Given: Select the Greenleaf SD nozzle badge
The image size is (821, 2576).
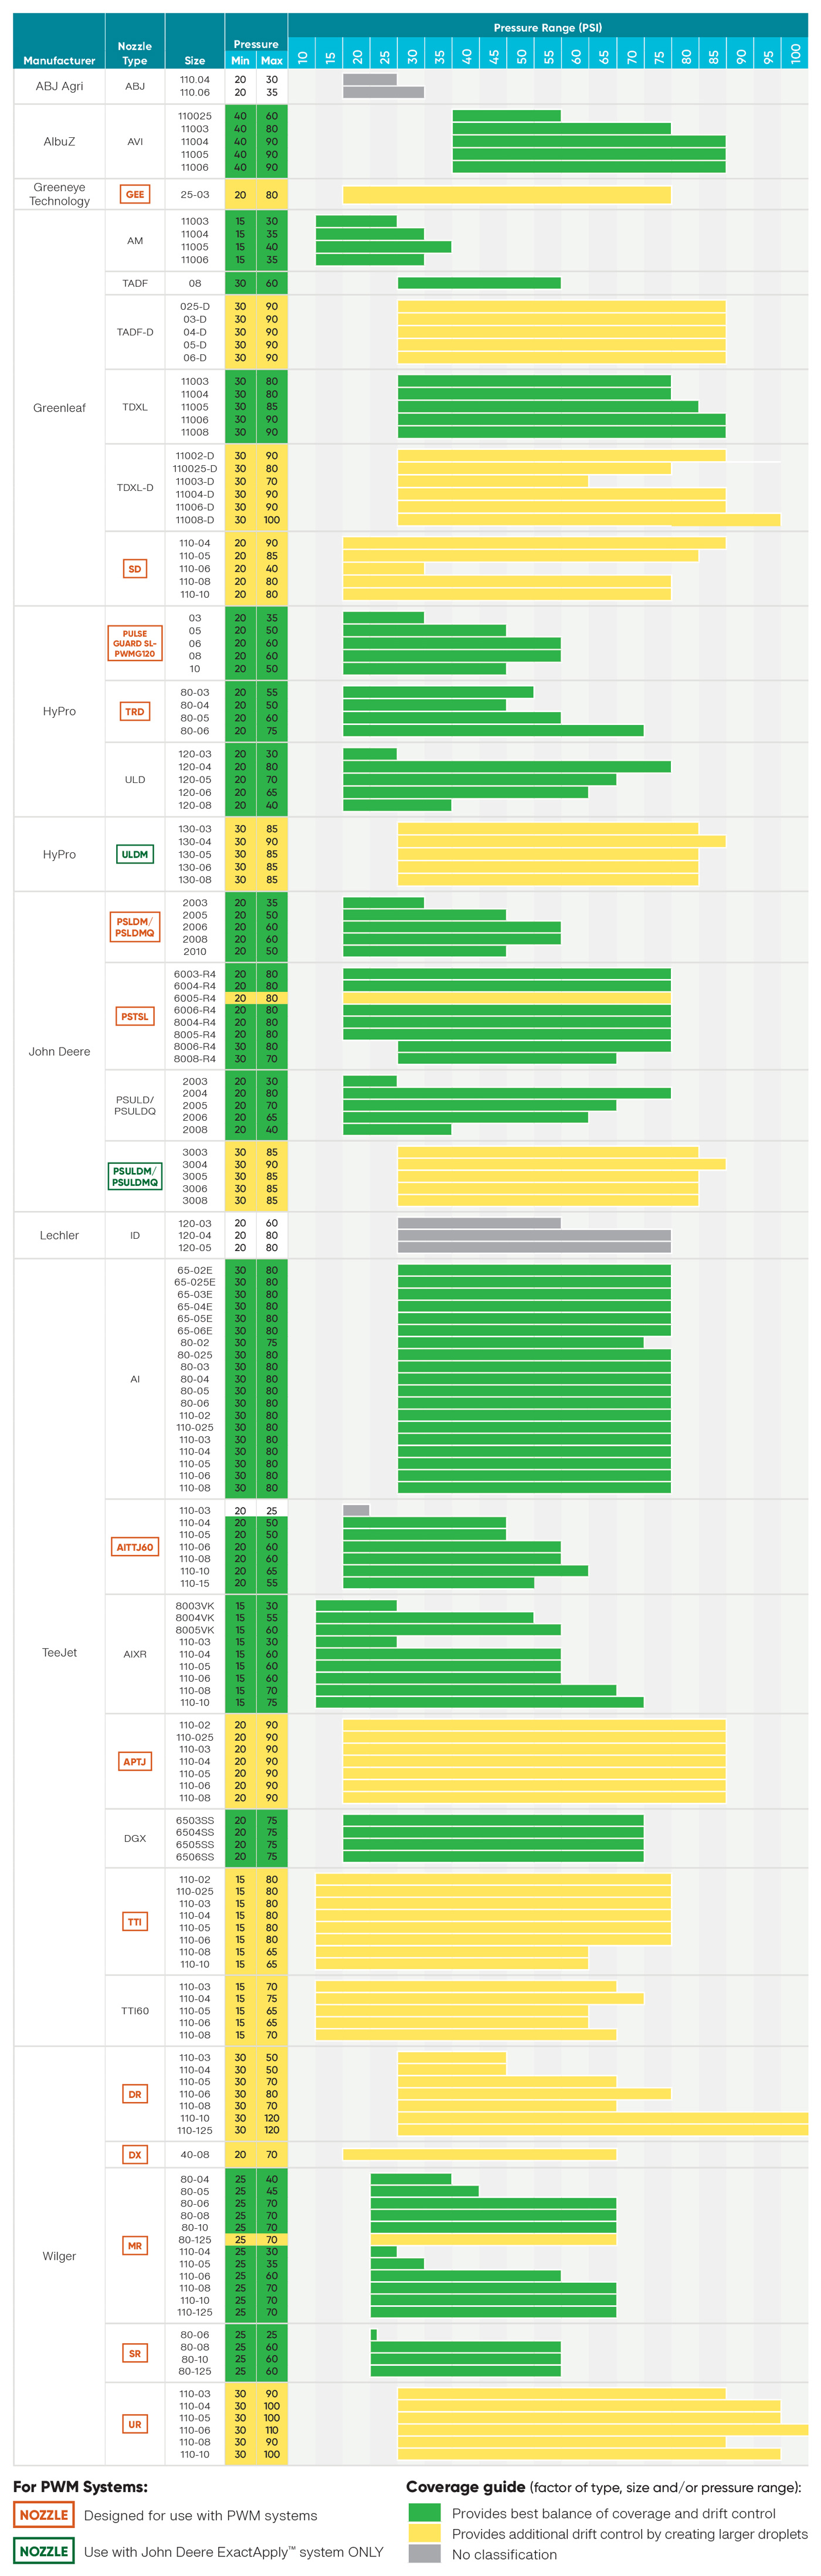Looking at the screenshot, I should [134, 569].
